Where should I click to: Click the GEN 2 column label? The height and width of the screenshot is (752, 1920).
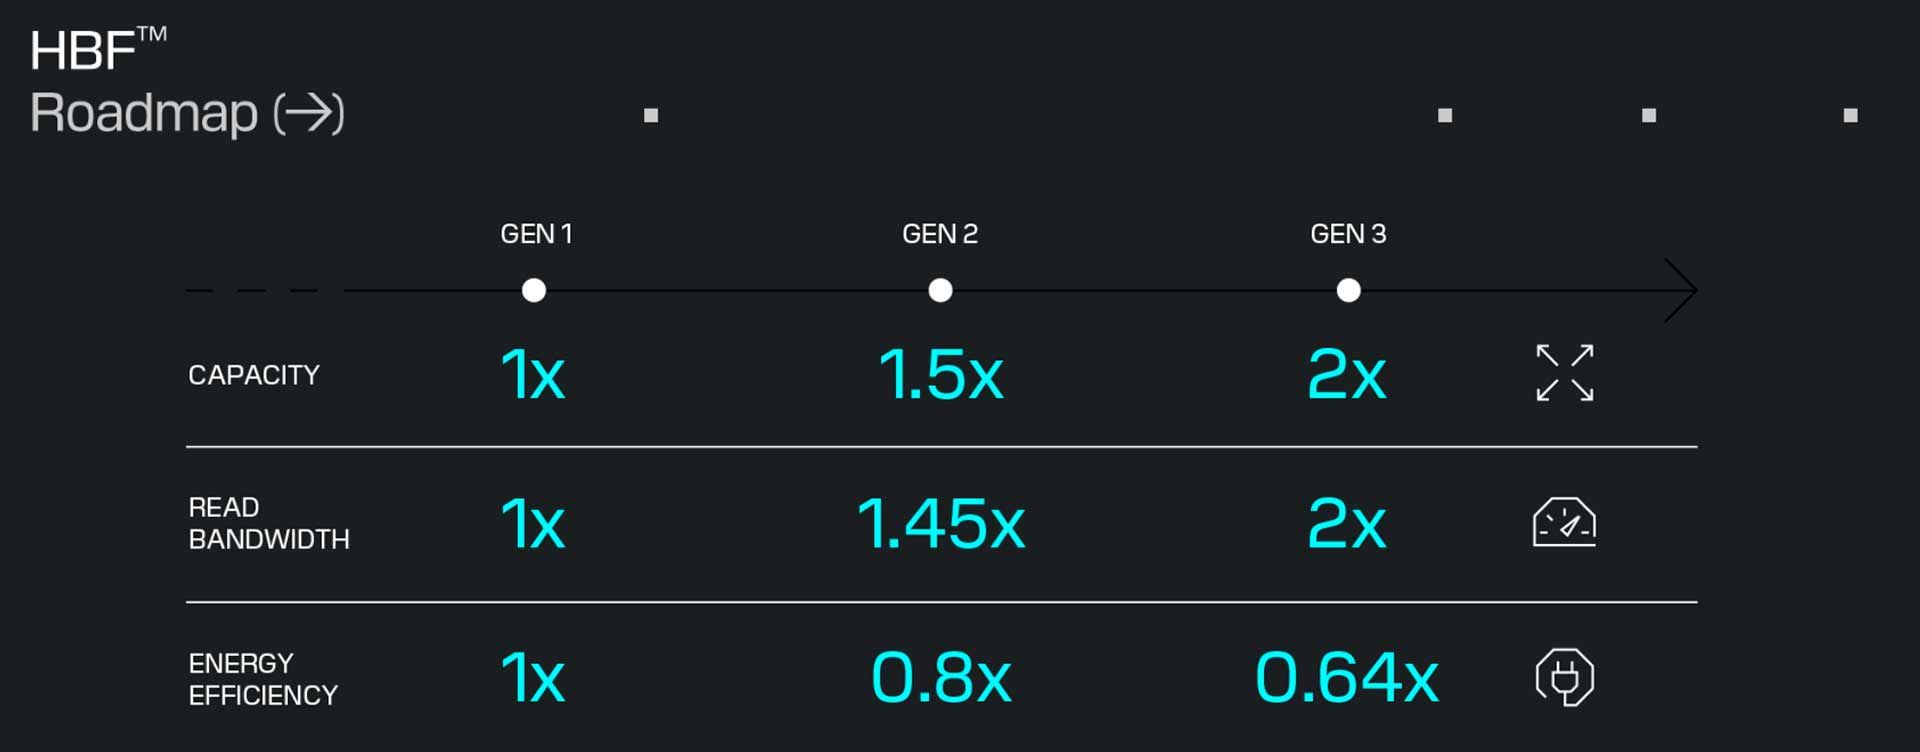[x=940, y=234]
